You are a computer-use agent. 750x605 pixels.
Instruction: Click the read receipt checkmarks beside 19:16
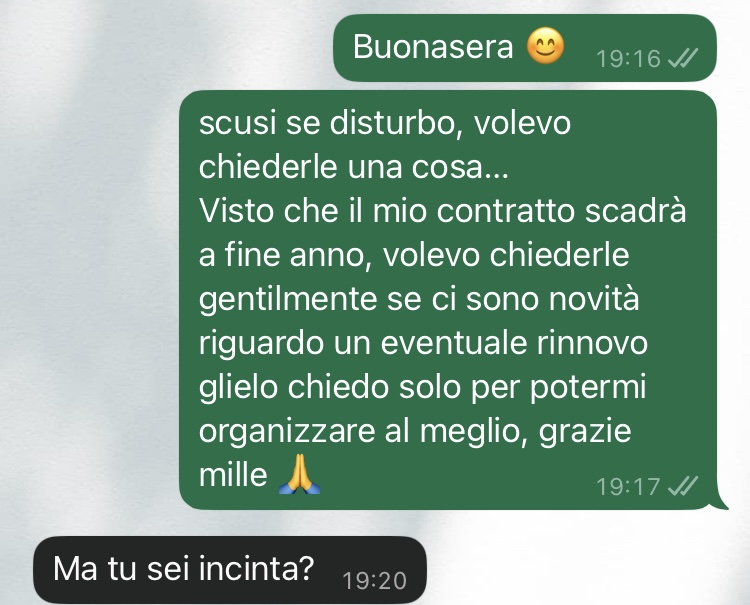click(683, 58)
